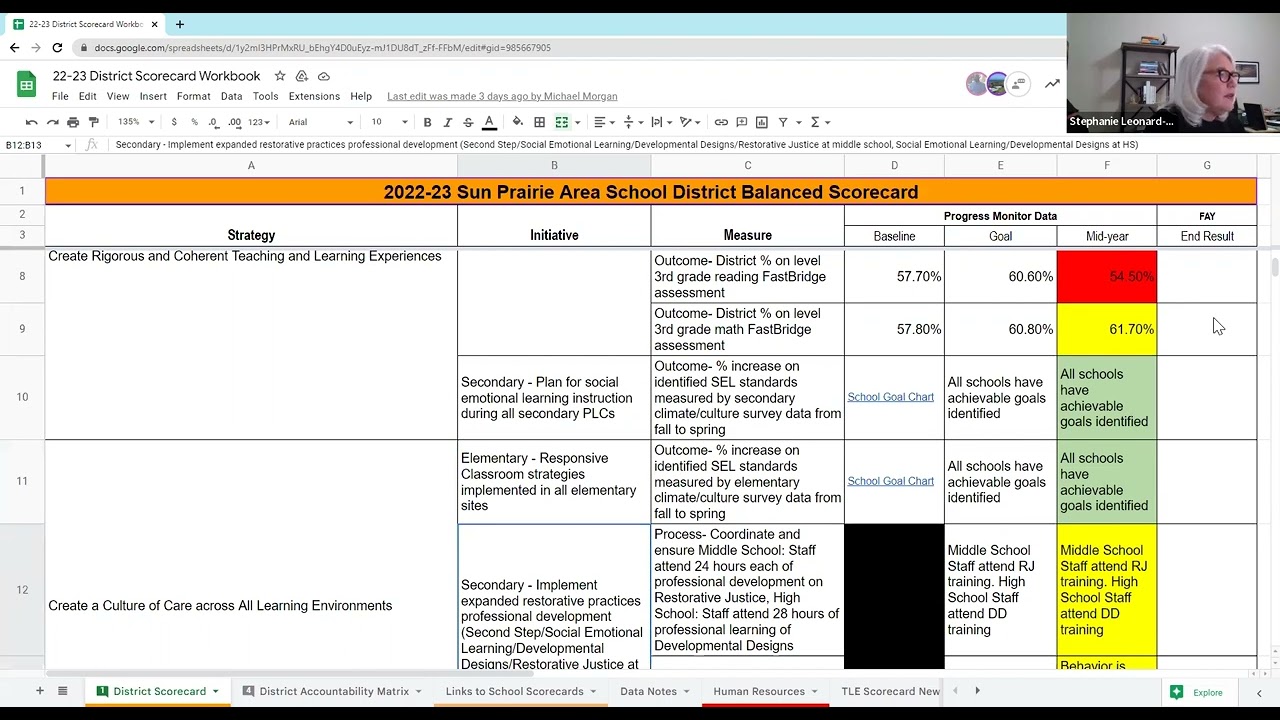Screen dimensions: 1280x720
Task: Click the Merge cells button
Action: [562, 122]
